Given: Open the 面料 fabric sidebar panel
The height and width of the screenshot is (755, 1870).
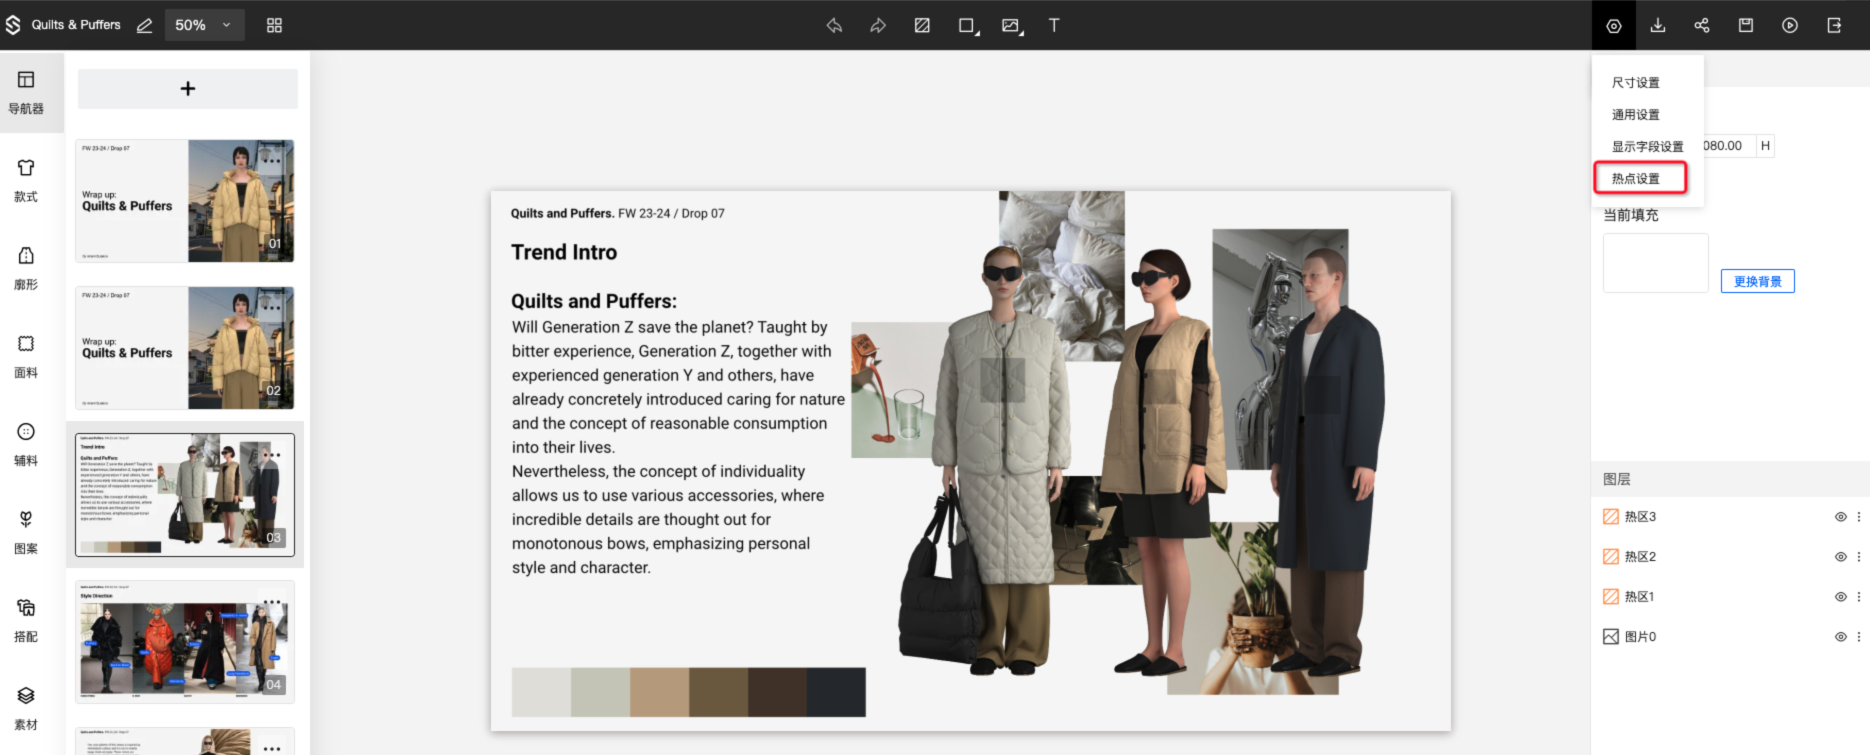Looking at the screenshot, I should click(x=26, y=355).
